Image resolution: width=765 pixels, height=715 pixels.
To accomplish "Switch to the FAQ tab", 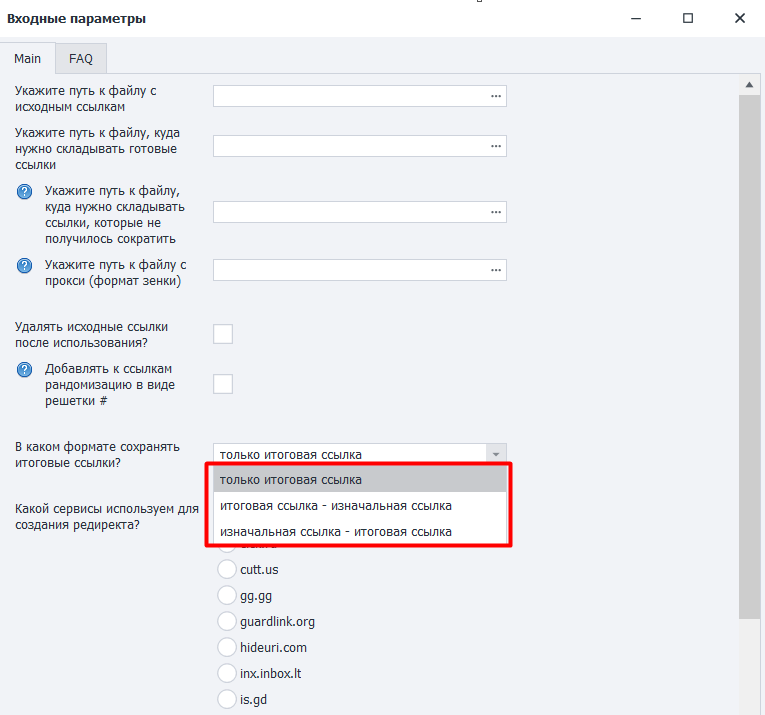I will point(81,59).
